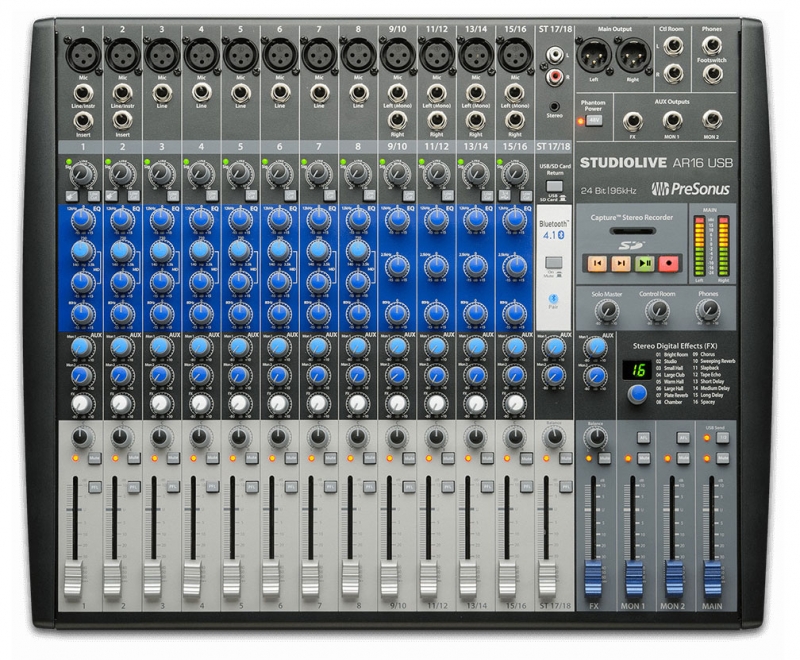The height and width of the screenshot is (660, 800).
Task: Toggle the USB Send 1/2 button
Action: click(722, 437)
